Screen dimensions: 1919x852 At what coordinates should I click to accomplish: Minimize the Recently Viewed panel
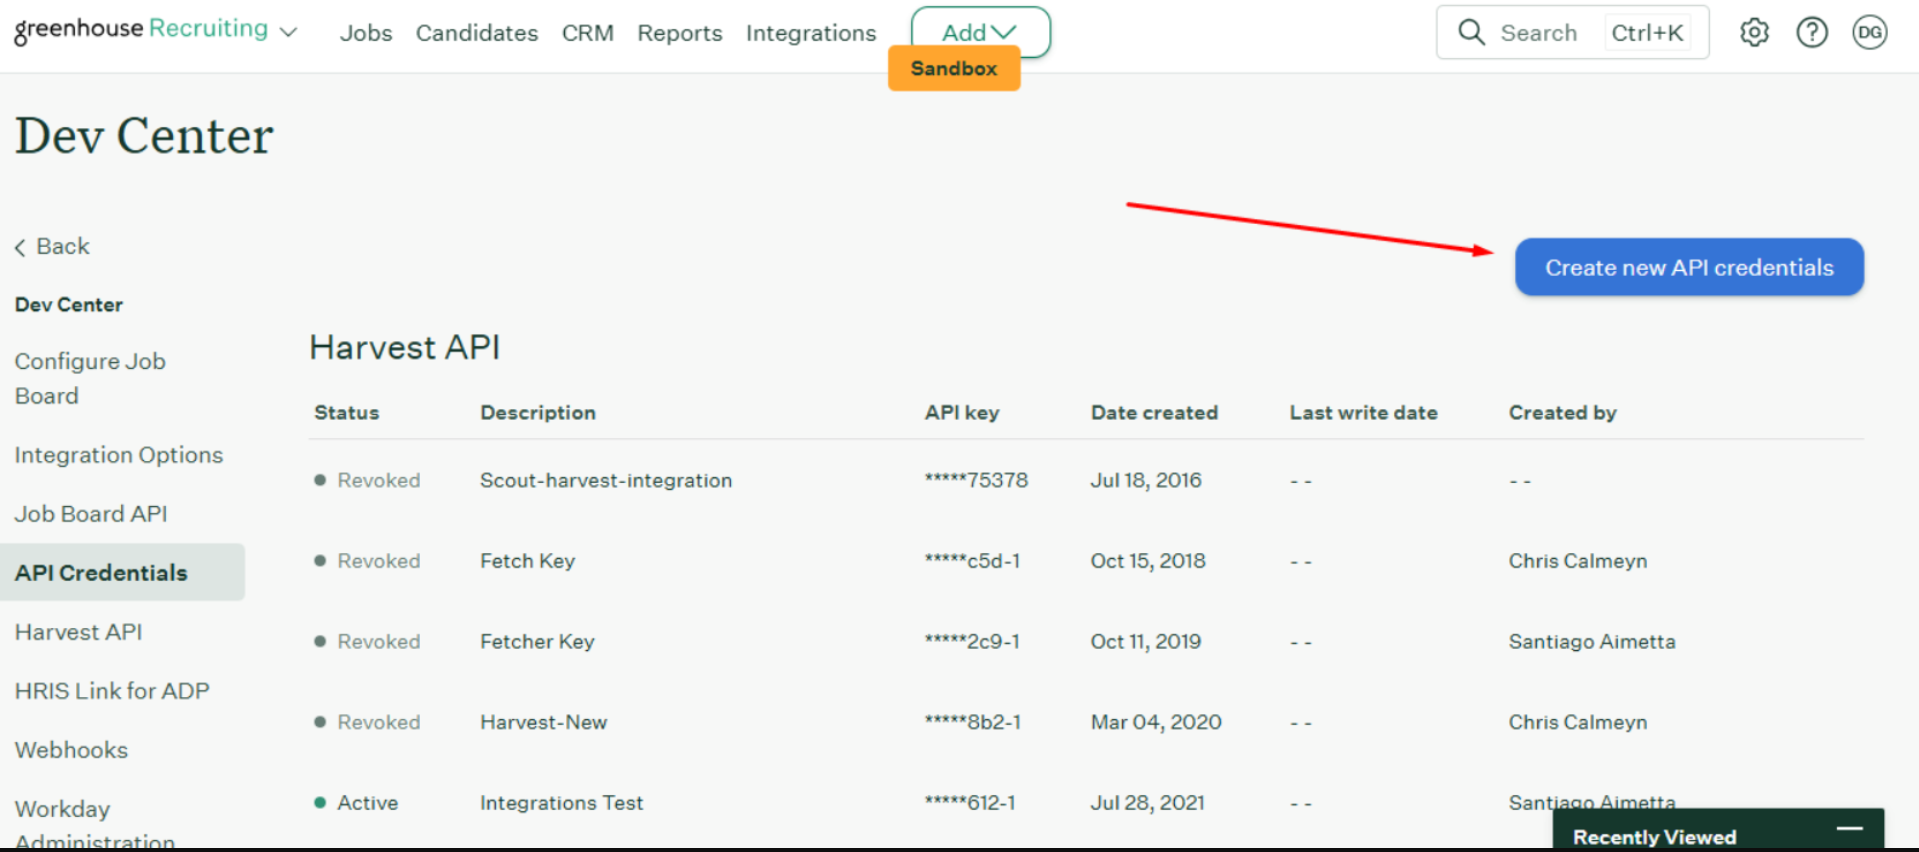pos(1850,829)
